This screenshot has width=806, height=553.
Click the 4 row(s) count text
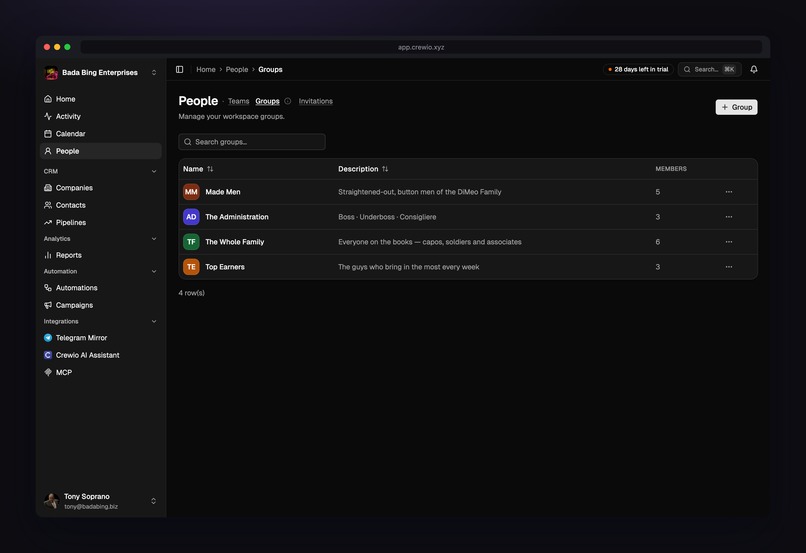pyautogui.click(x=191, y=293)
